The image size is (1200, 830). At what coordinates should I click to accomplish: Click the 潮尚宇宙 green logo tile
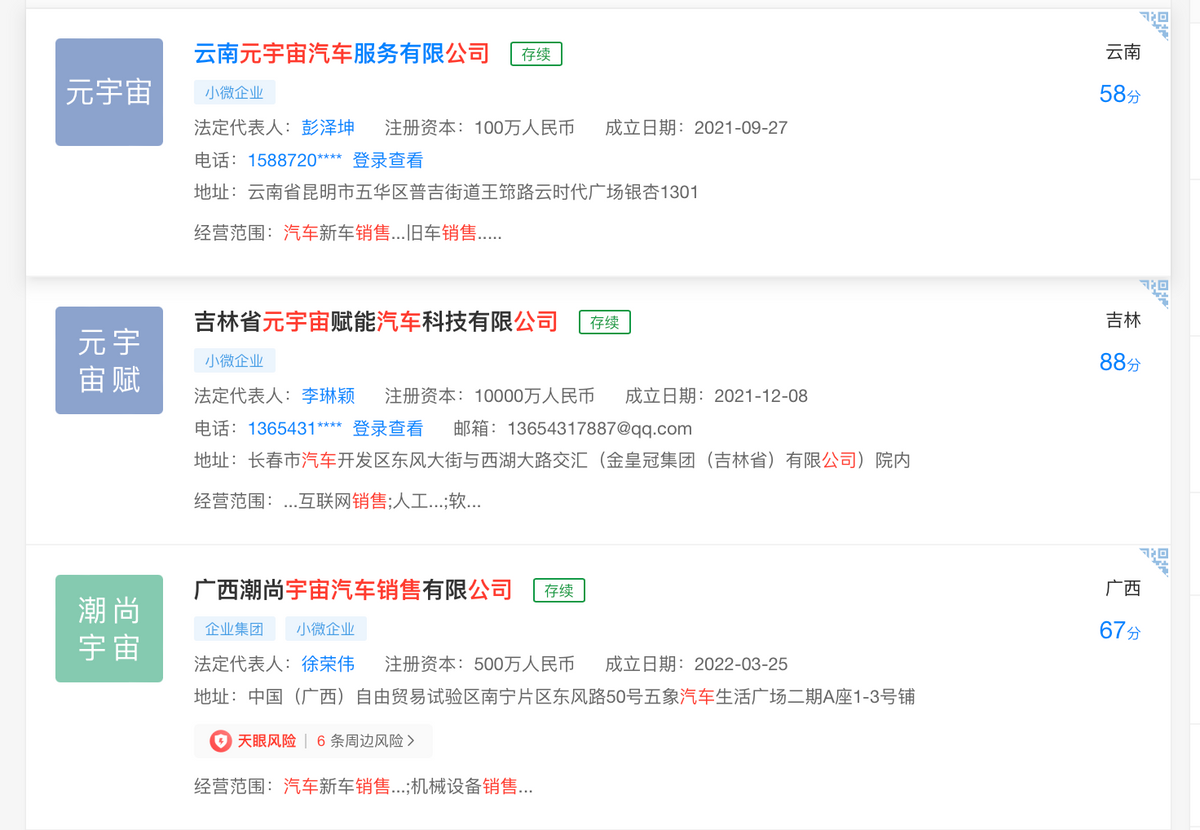pos(109,628)
